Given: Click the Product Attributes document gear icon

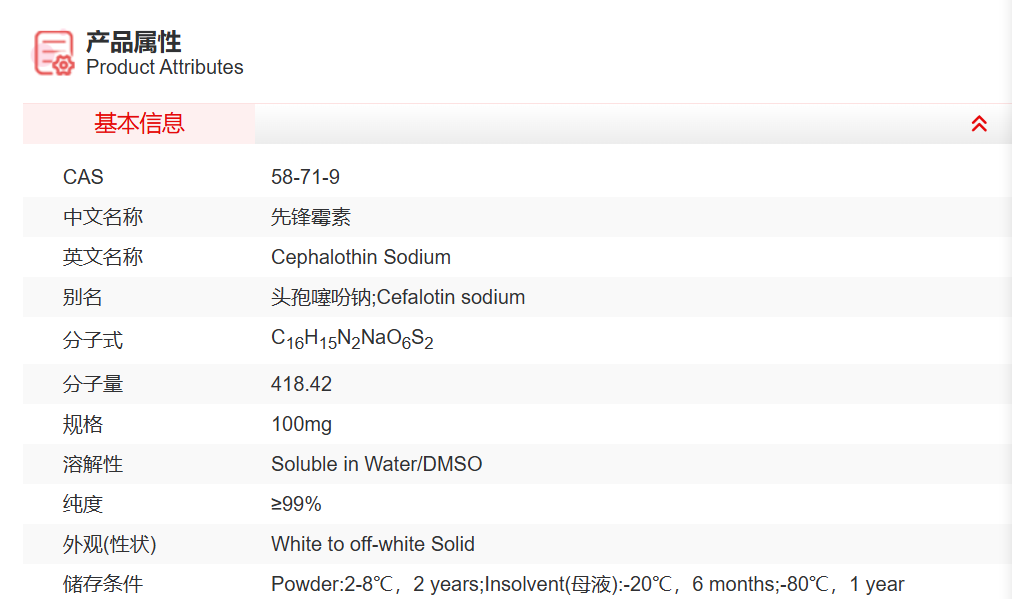Looking at the screenshot, I should (54, 53).
